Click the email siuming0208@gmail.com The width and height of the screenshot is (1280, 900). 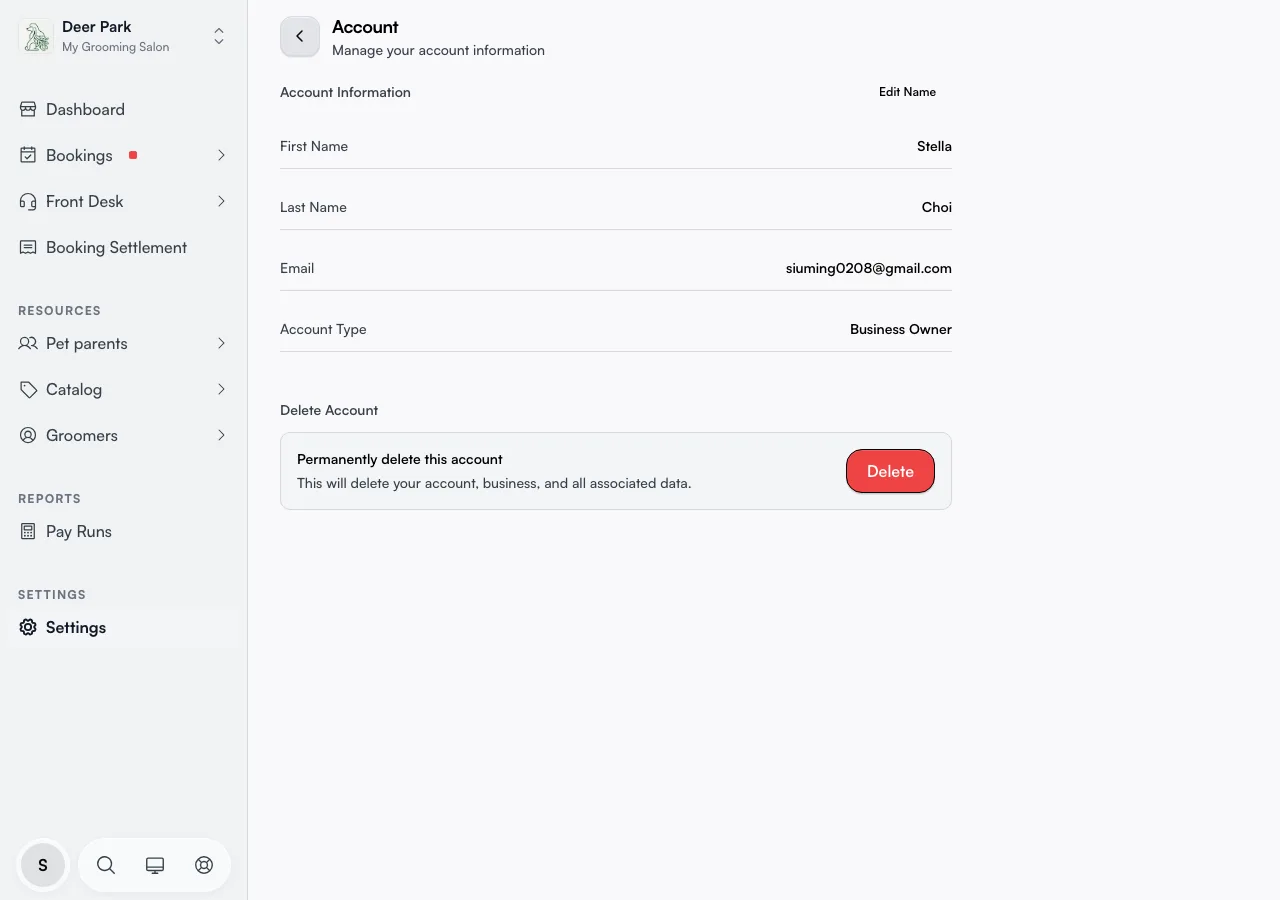(869, 268)
